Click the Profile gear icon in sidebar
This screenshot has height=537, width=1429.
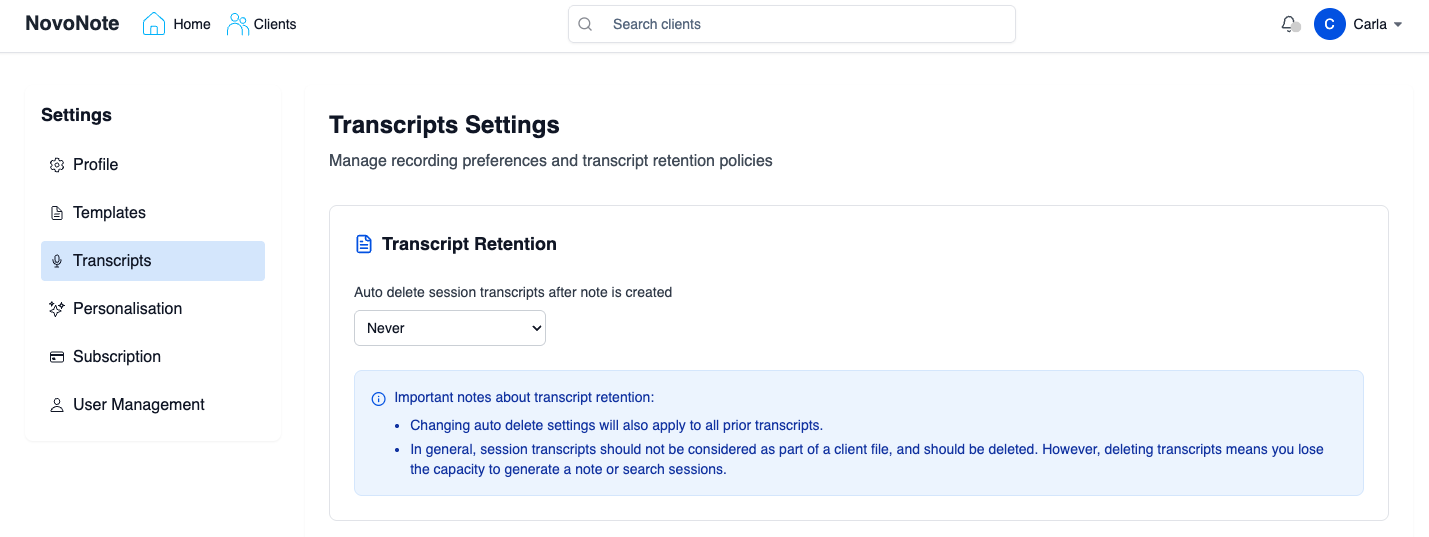57,165
